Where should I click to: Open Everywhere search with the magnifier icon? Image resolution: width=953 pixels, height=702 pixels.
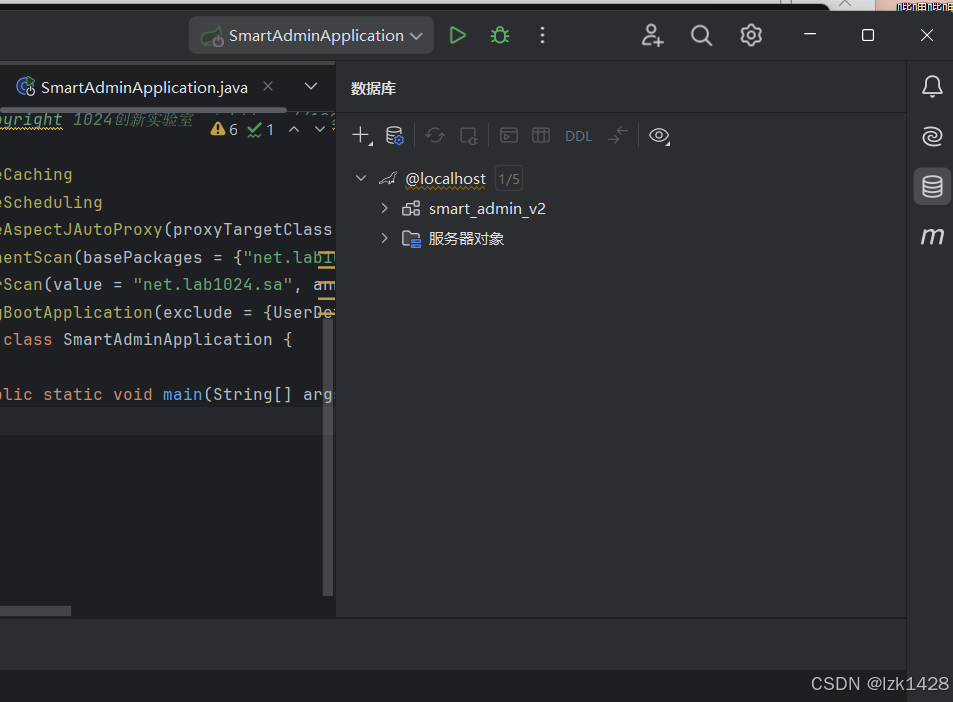point(701,35)
